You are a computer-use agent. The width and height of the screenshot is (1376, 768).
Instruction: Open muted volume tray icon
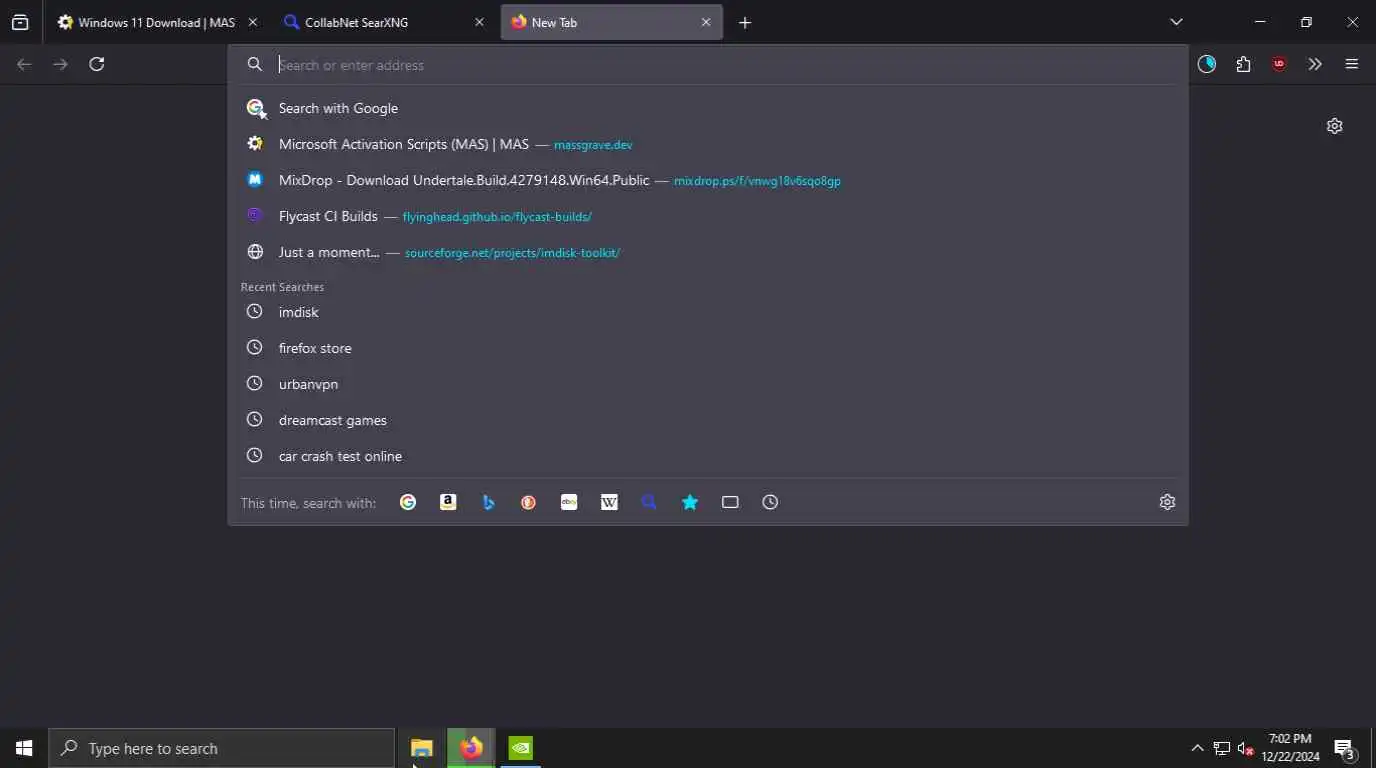pos(1245,748)
